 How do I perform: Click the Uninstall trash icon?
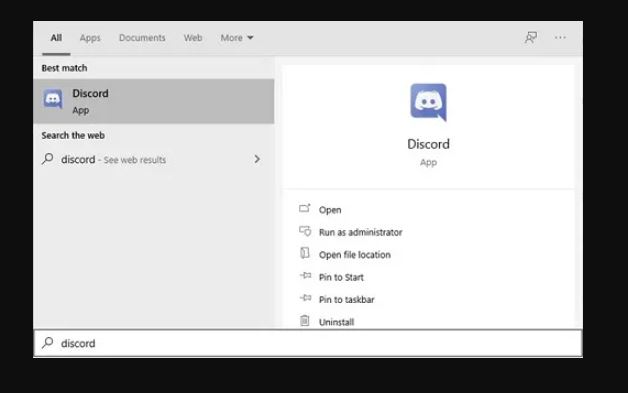[305, 320]
